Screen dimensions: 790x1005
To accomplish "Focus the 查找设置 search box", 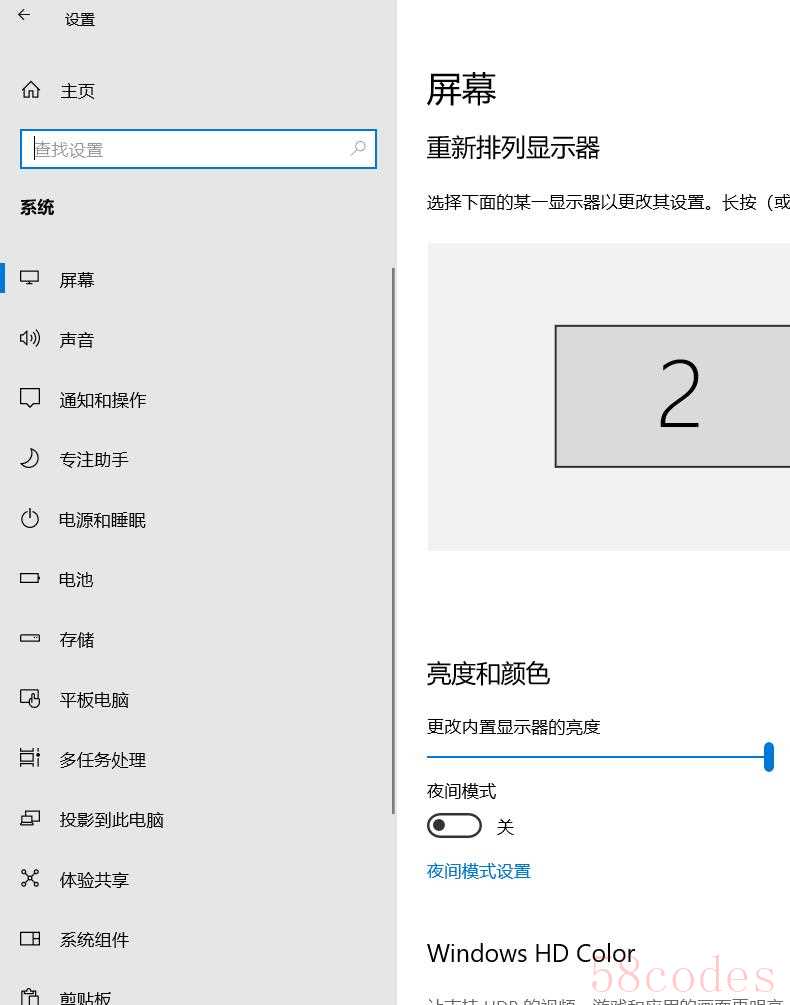I will pos(190,149).
